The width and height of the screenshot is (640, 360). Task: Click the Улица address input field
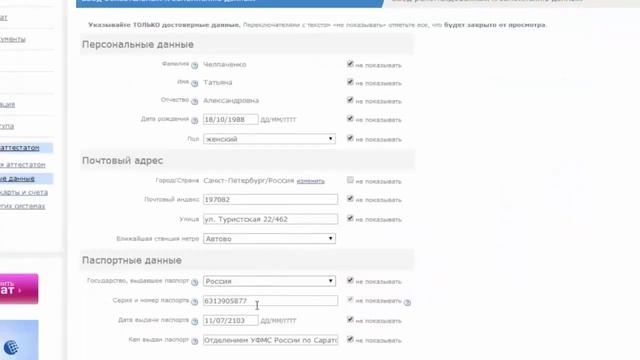tap(271, 219)
